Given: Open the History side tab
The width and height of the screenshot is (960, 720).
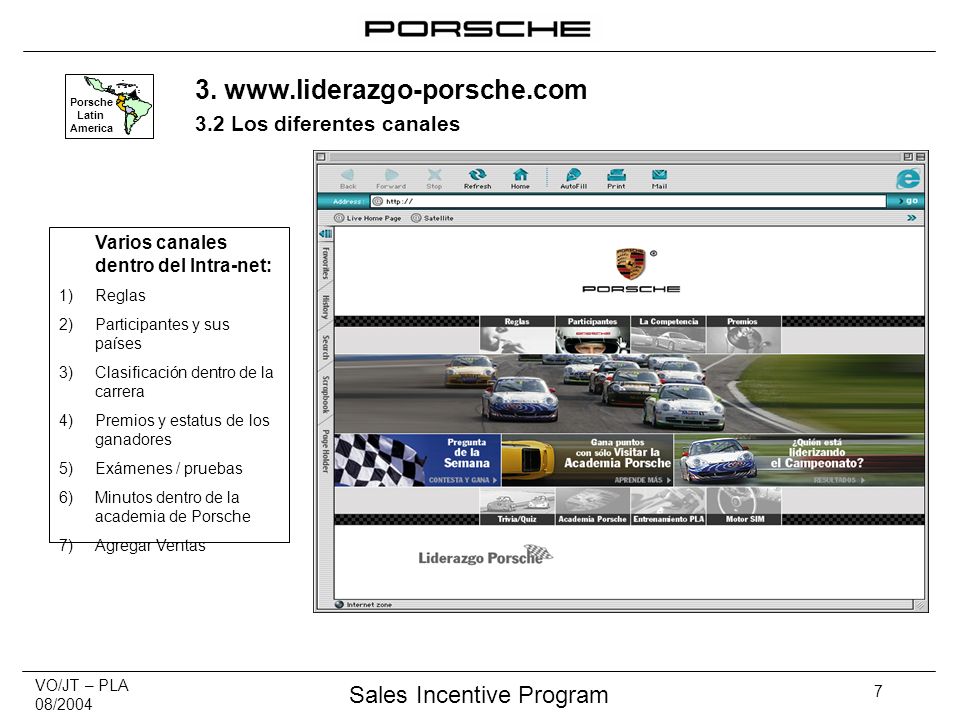Looking at the screenshot, I should 325,307.
